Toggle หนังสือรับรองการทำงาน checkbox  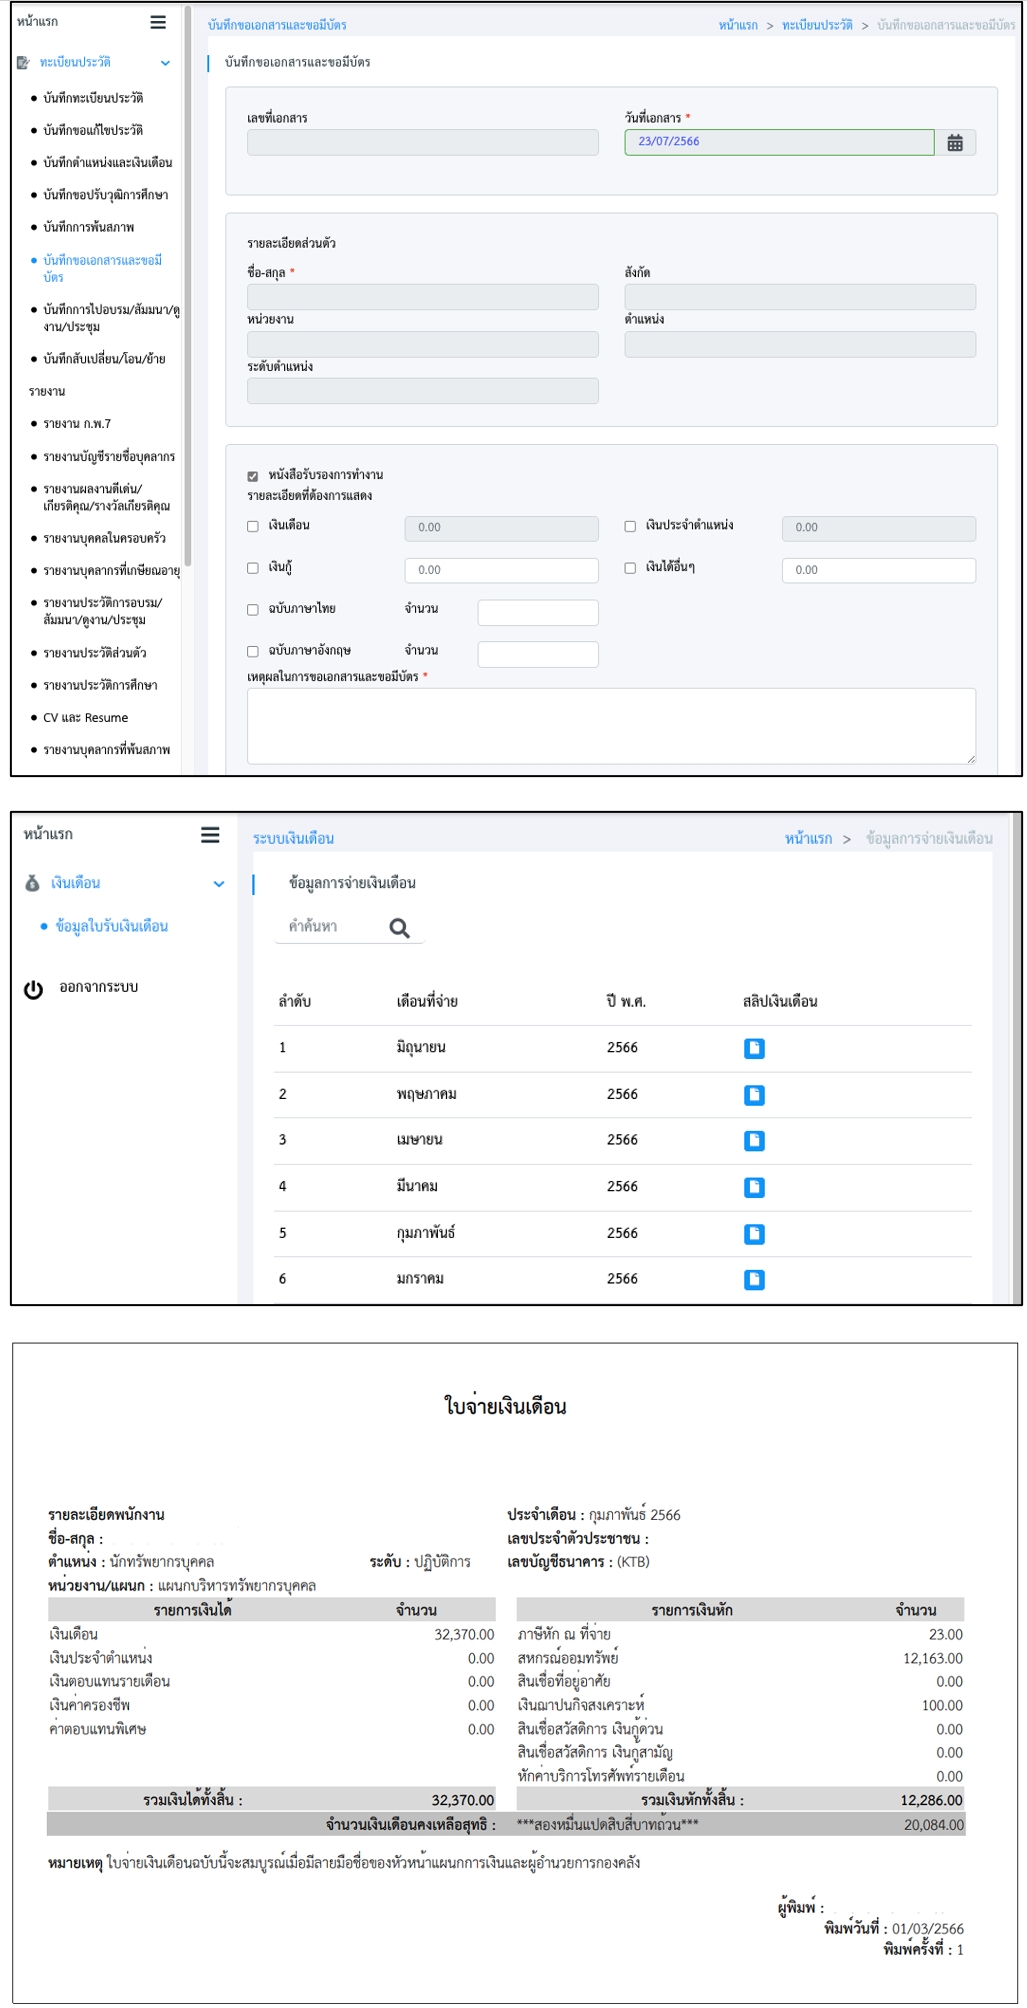pos(252,476)
